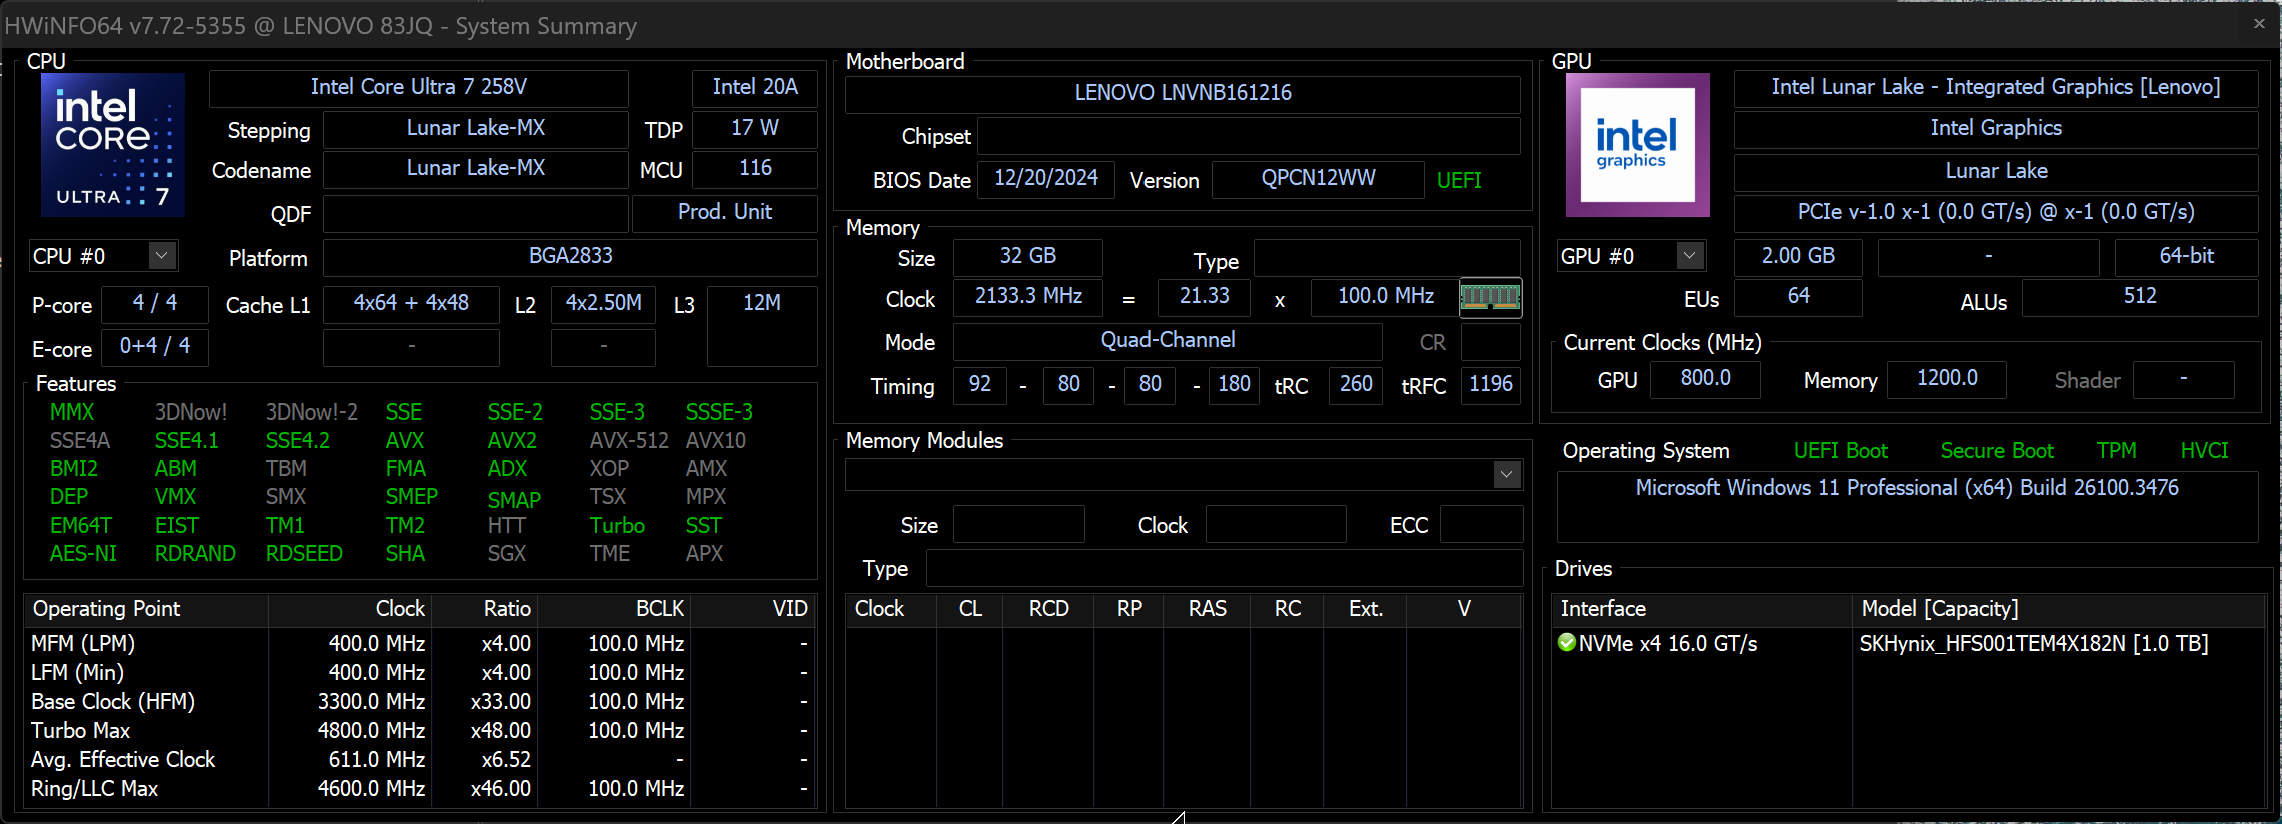
Task: Click the 64-bit bus width field
Action: [2187, 256]
